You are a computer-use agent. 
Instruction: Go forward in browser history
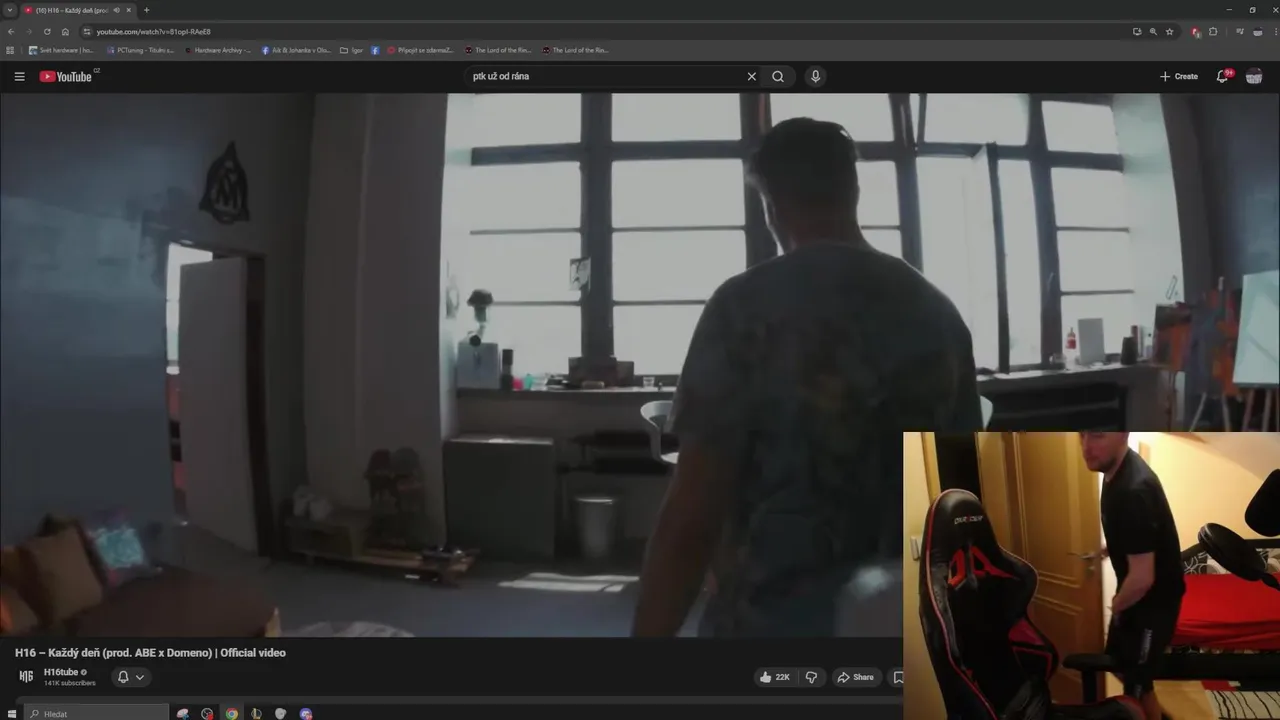point(29,31)
